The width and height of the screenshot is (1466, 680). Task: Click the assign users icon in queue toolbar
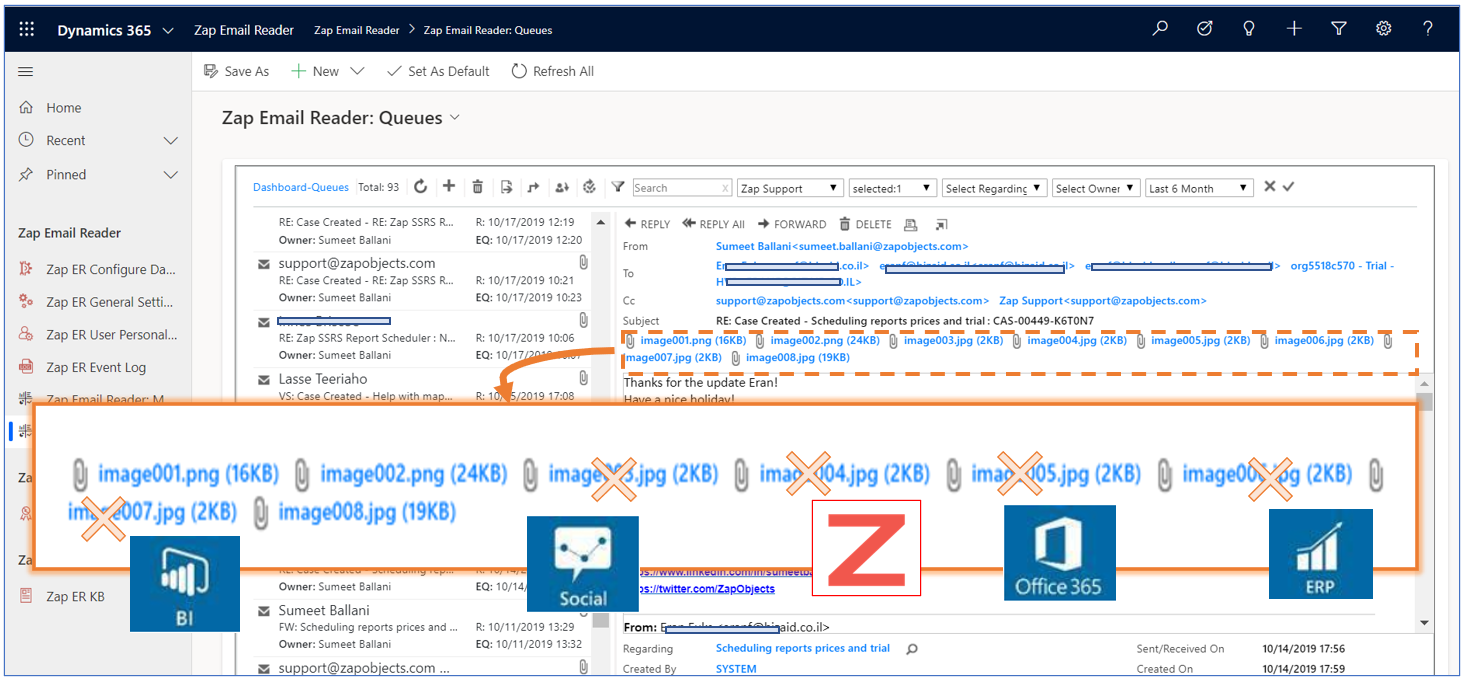pyautogui.click(x=561, y=187)
